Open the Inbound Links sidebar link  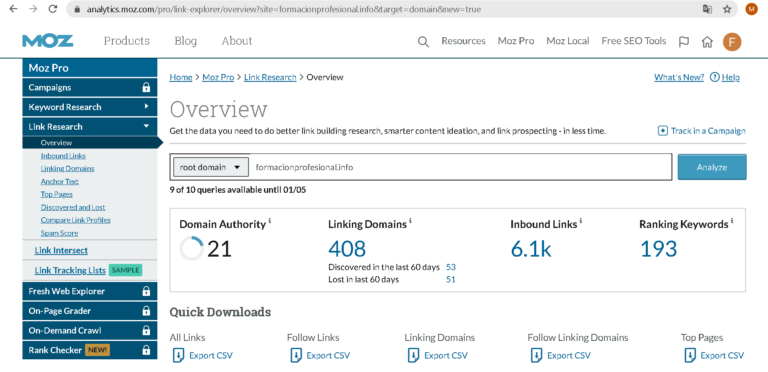[63, 156]
